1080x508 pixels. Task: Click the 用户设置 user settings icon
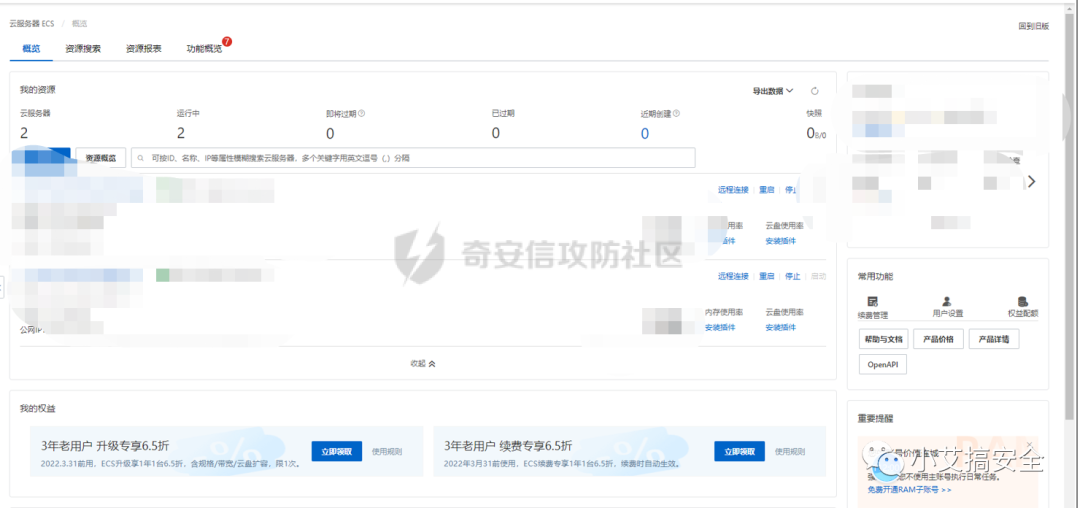[947, 301]
